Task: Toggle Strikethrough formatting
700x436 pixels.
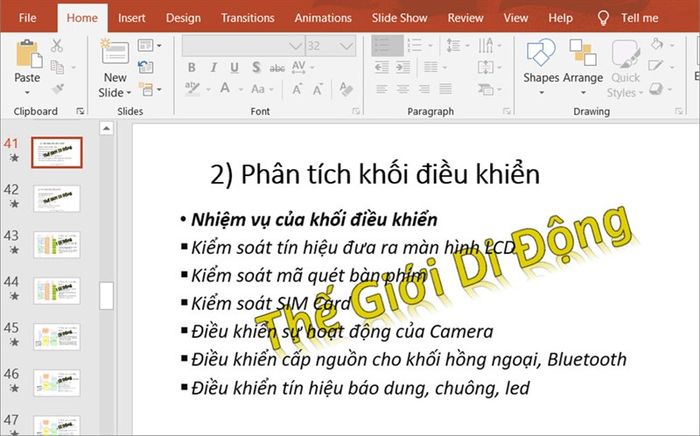Action: click(x=277, y=68)
